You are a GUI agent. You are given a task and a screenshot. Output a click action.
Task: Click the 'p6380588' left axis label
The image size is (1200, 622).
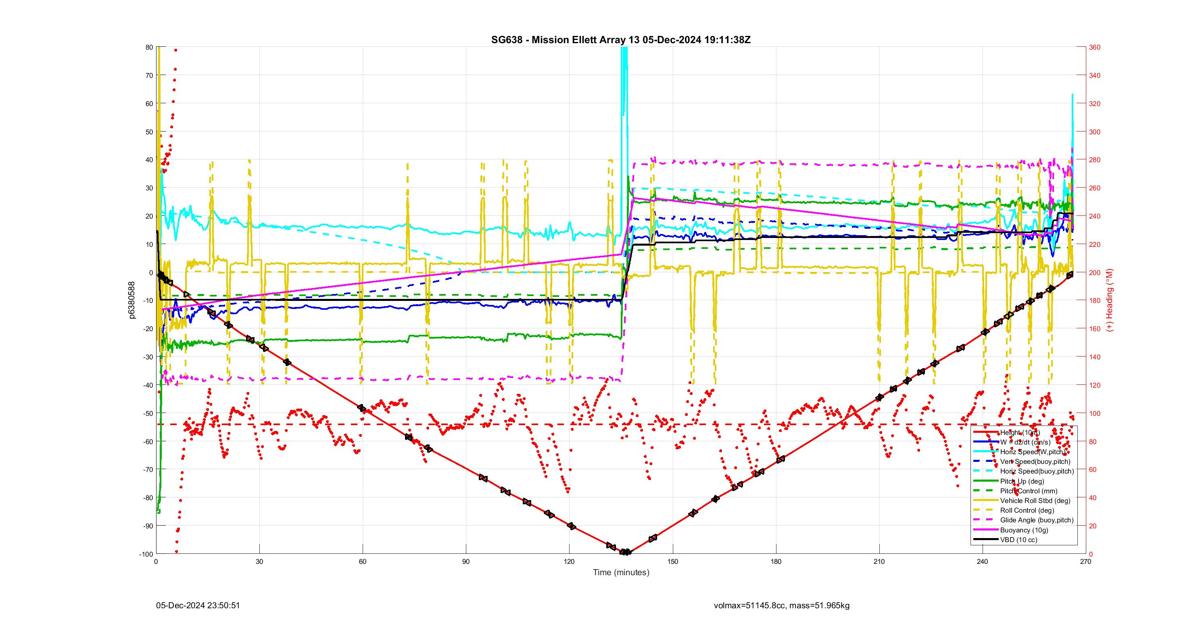131,300
